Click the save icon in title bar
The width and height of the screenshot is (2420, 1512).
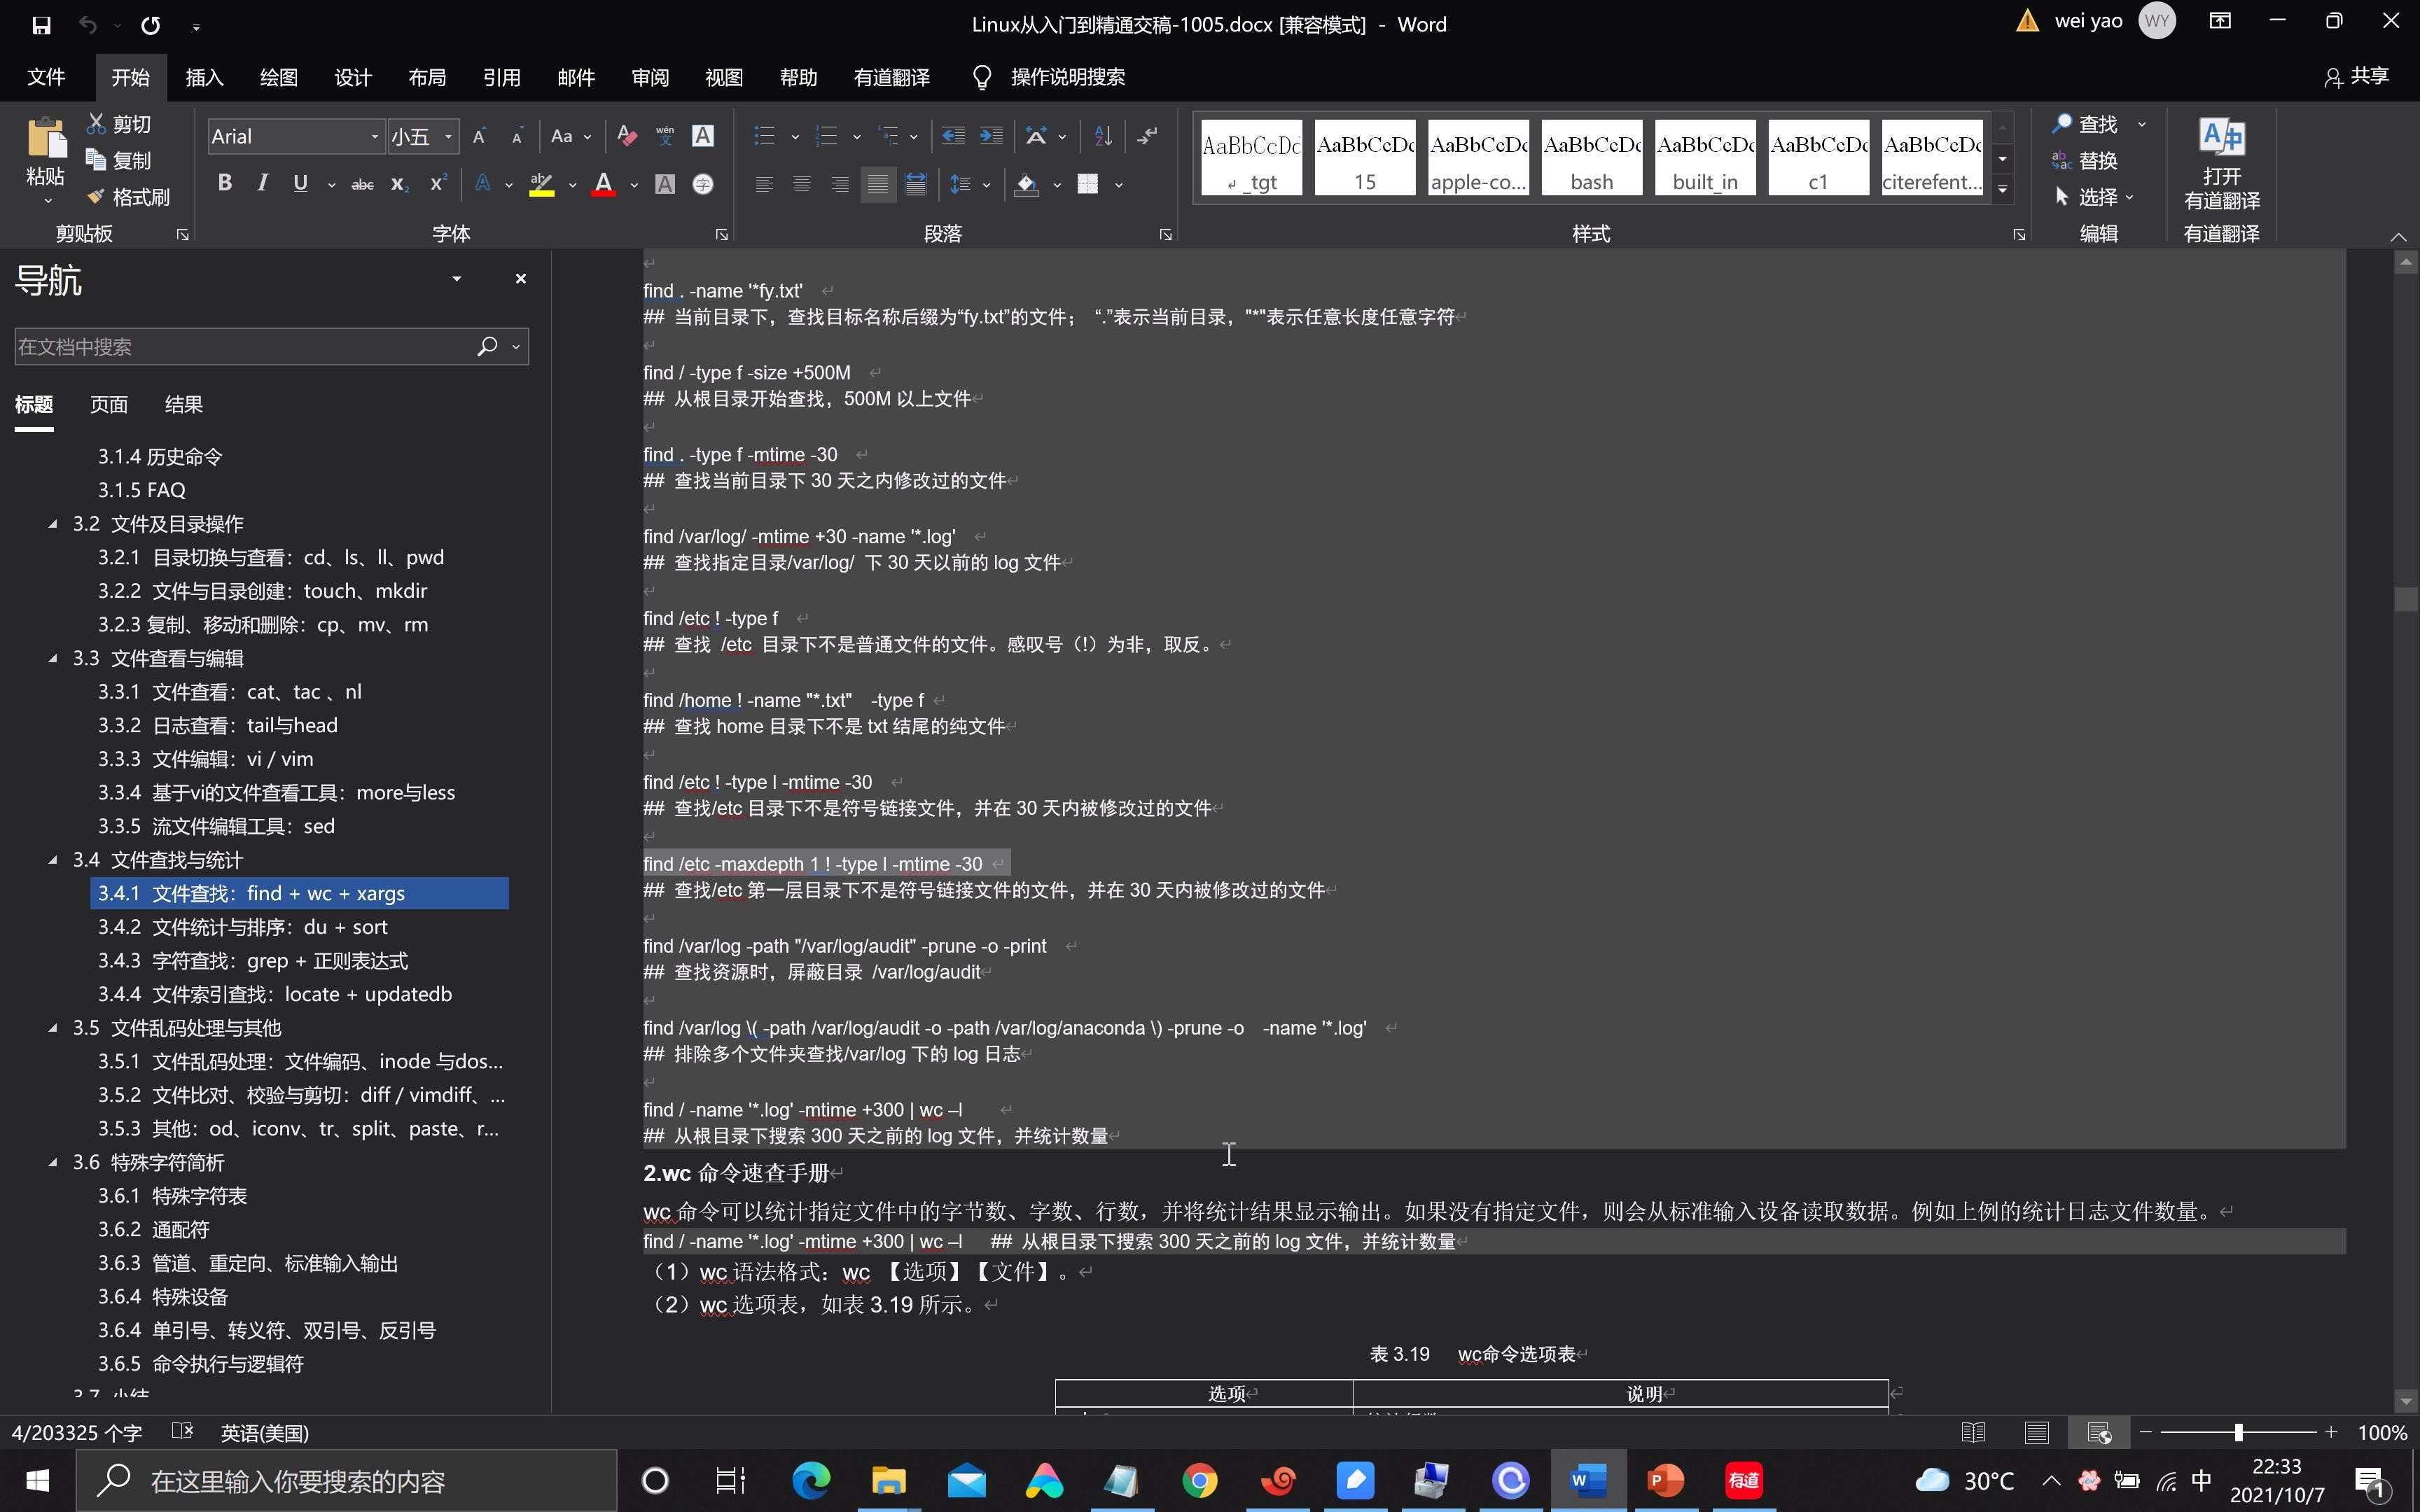click(x=41, y=25)
